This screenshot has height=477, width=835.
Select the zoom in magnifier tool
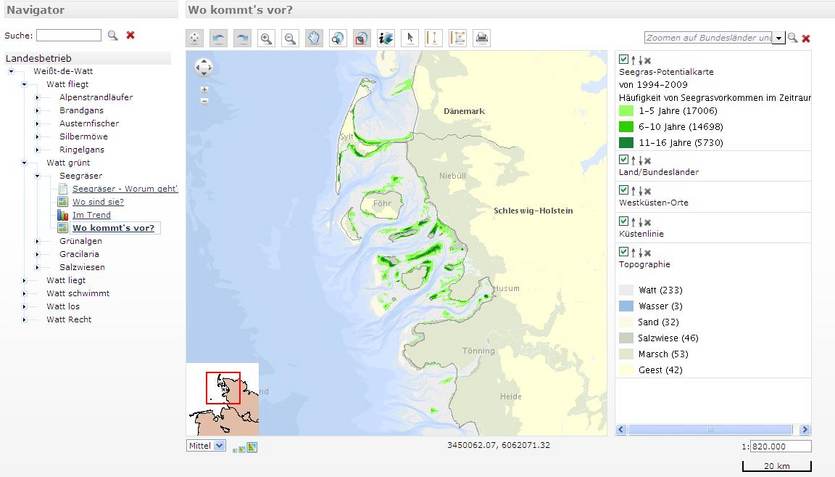[266, 38]
